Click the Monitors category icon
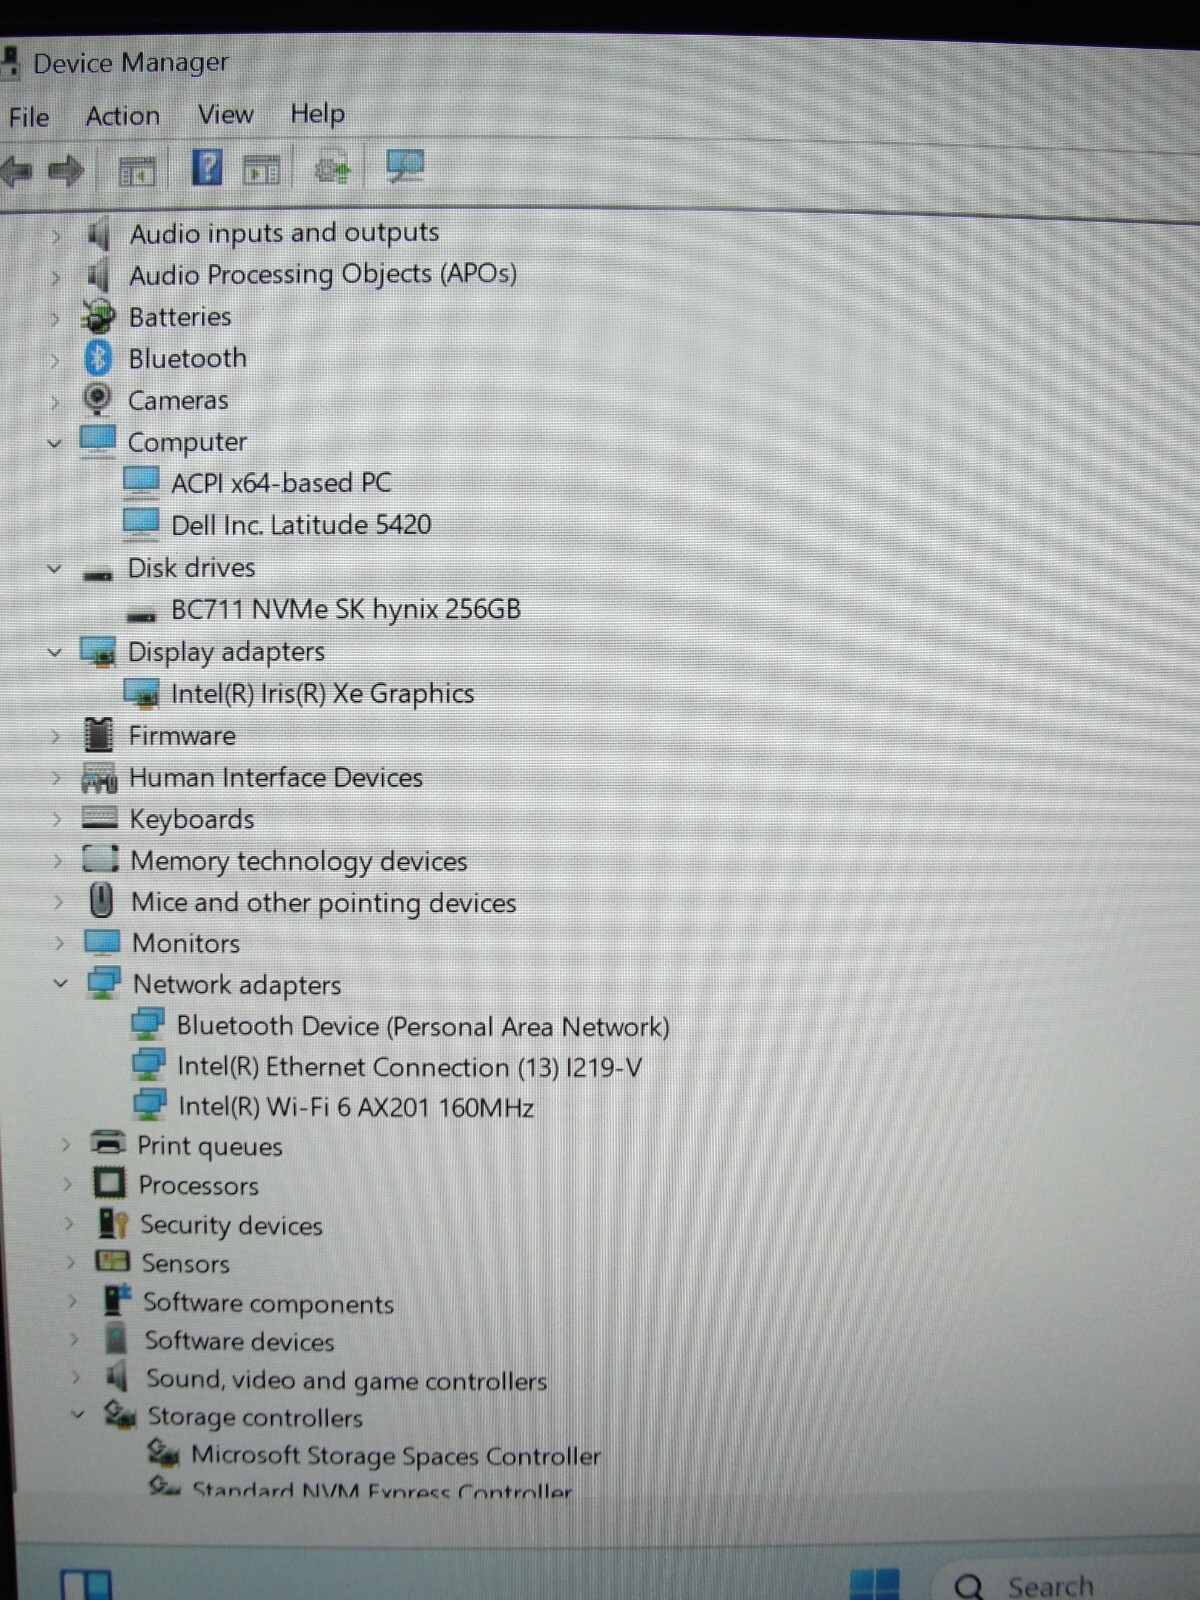Viewport: 1200px width, 1600px height. tap(102, 942)
